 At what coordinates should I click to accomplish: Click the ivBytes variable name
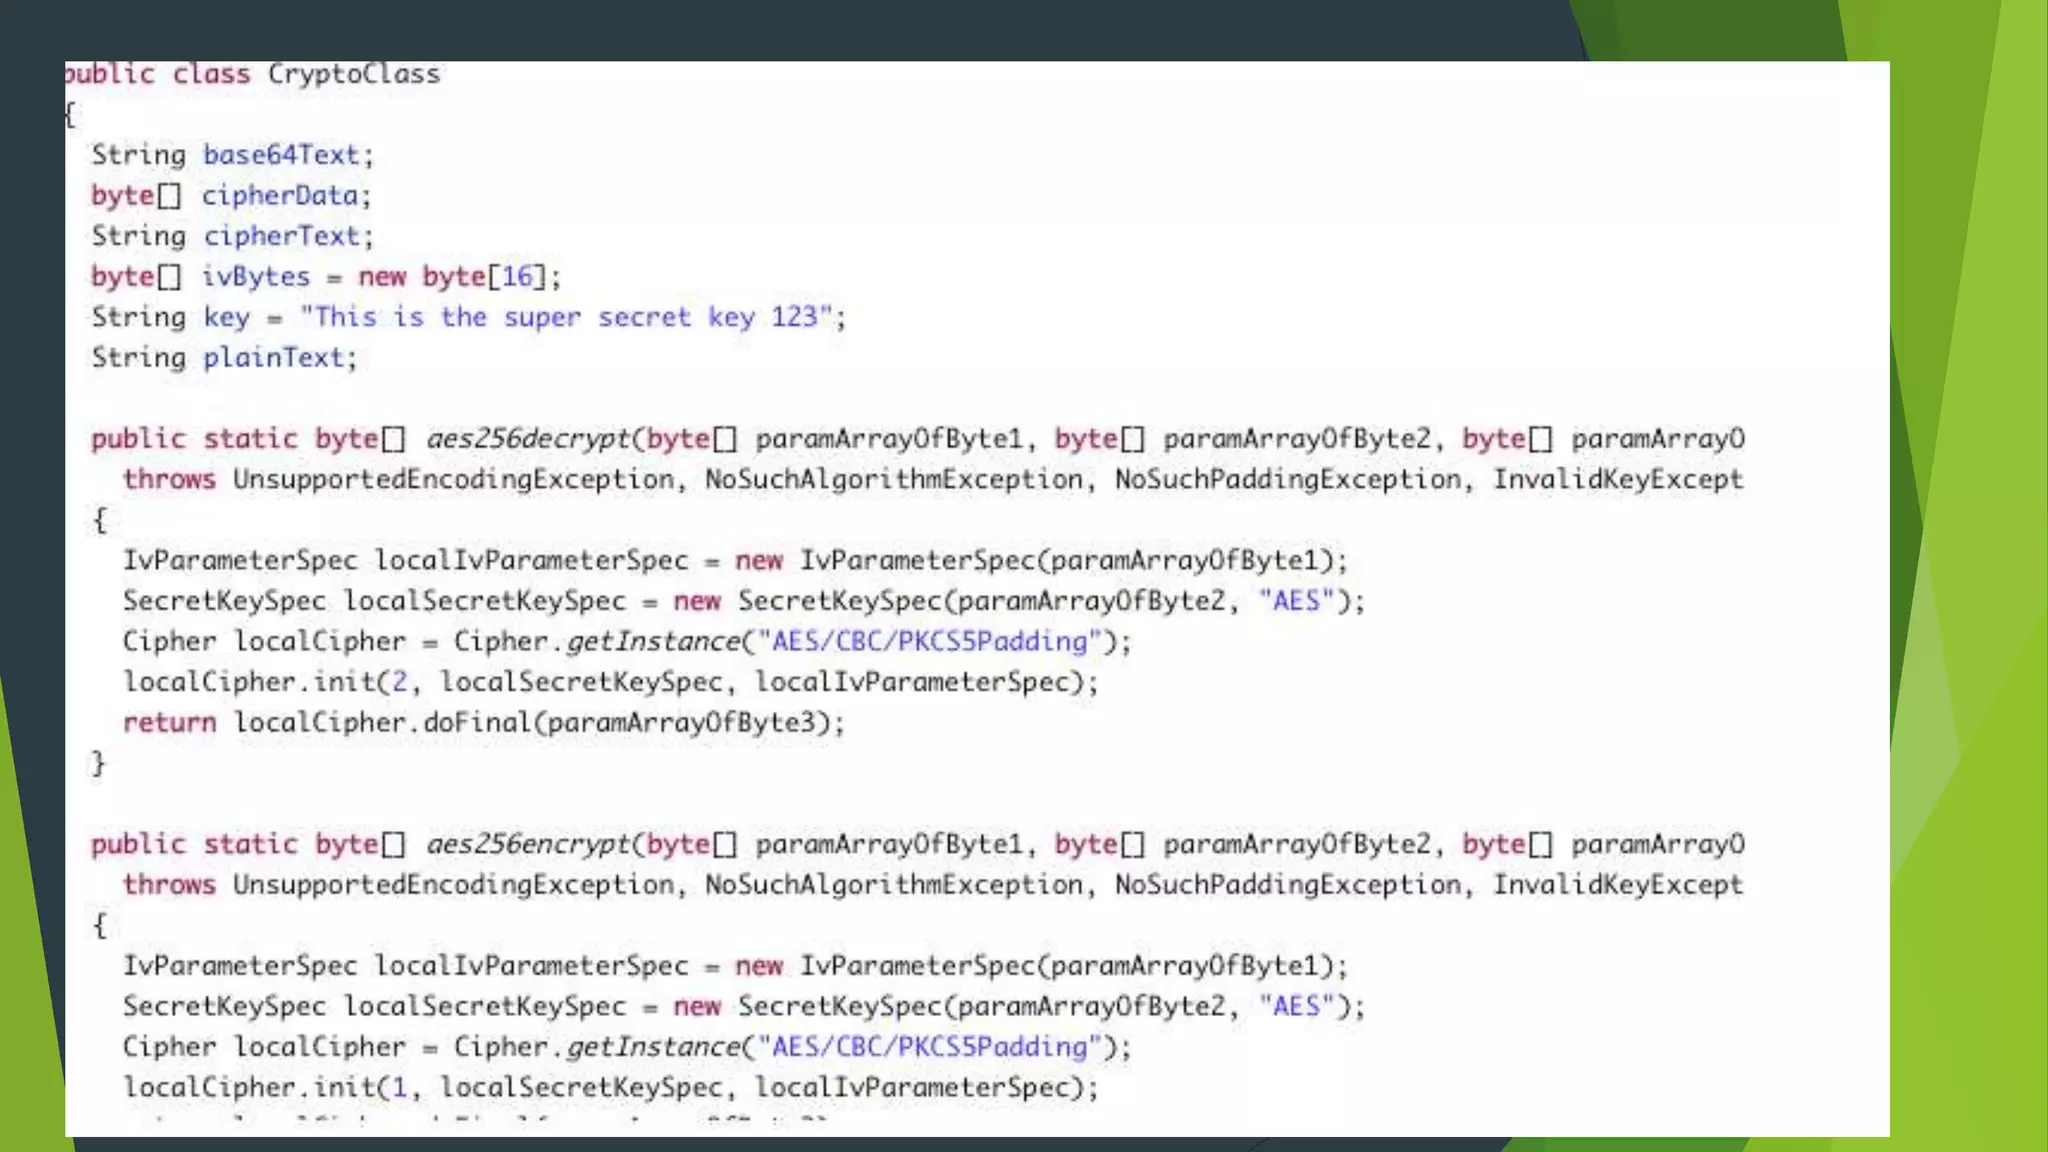256,277
